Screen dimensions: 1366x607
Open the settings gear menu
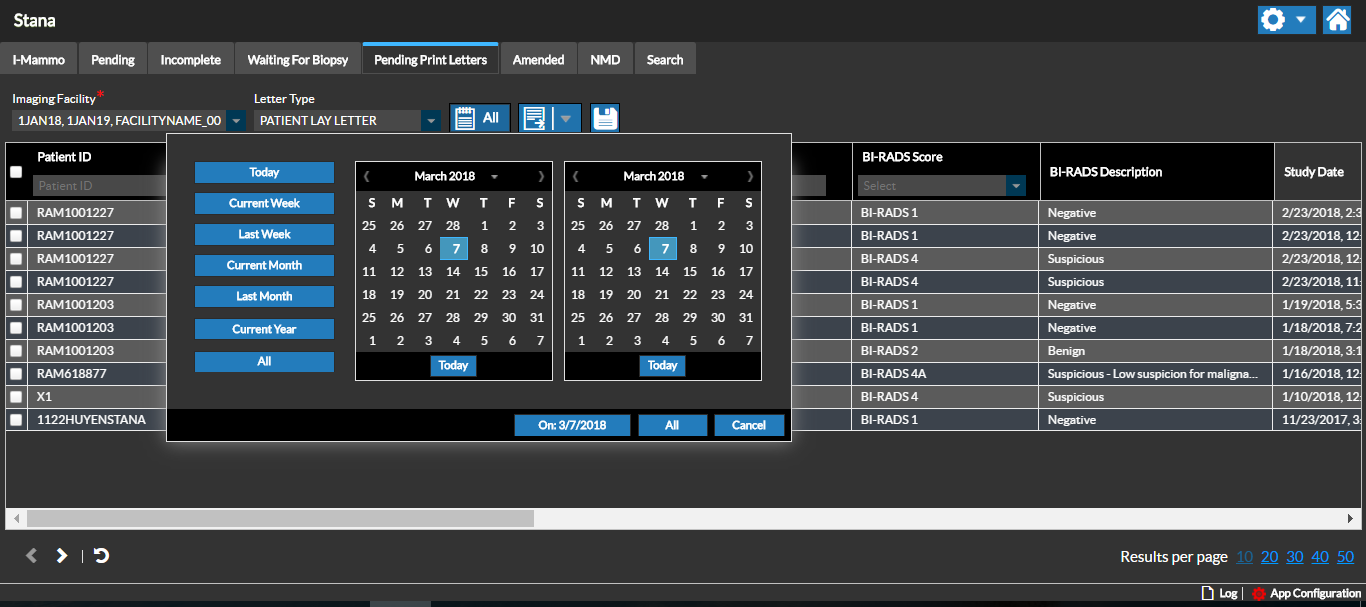point(1274,20)
